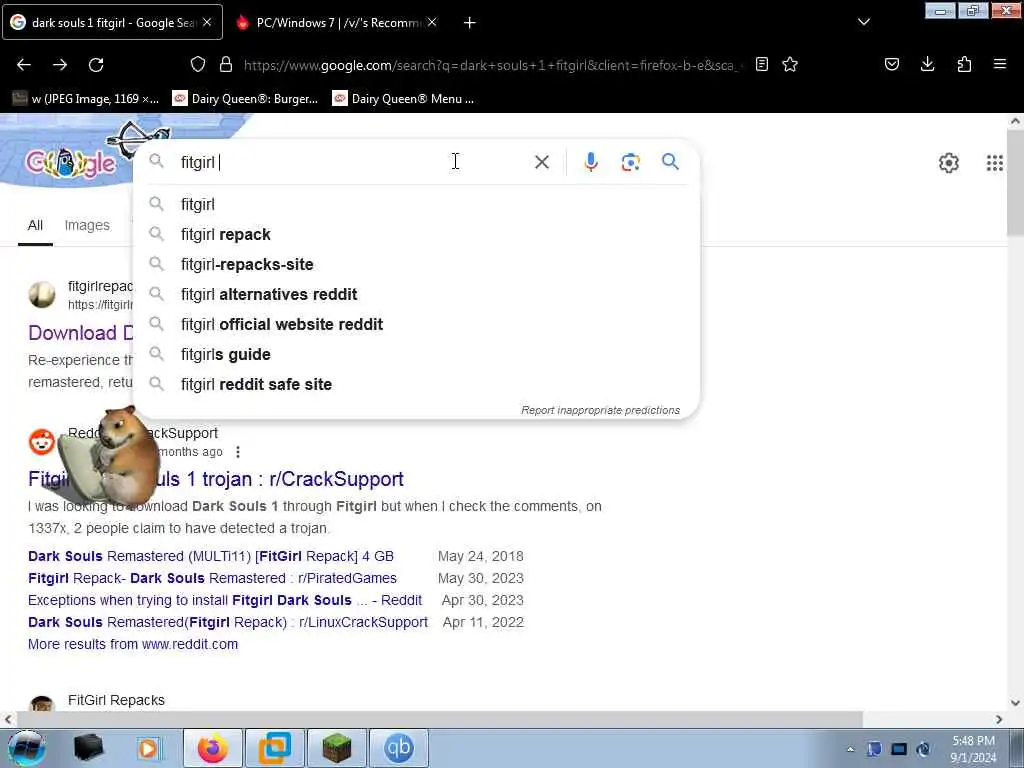Open r/PiratedGames Fitgirl Repack link

click(212, 578)
